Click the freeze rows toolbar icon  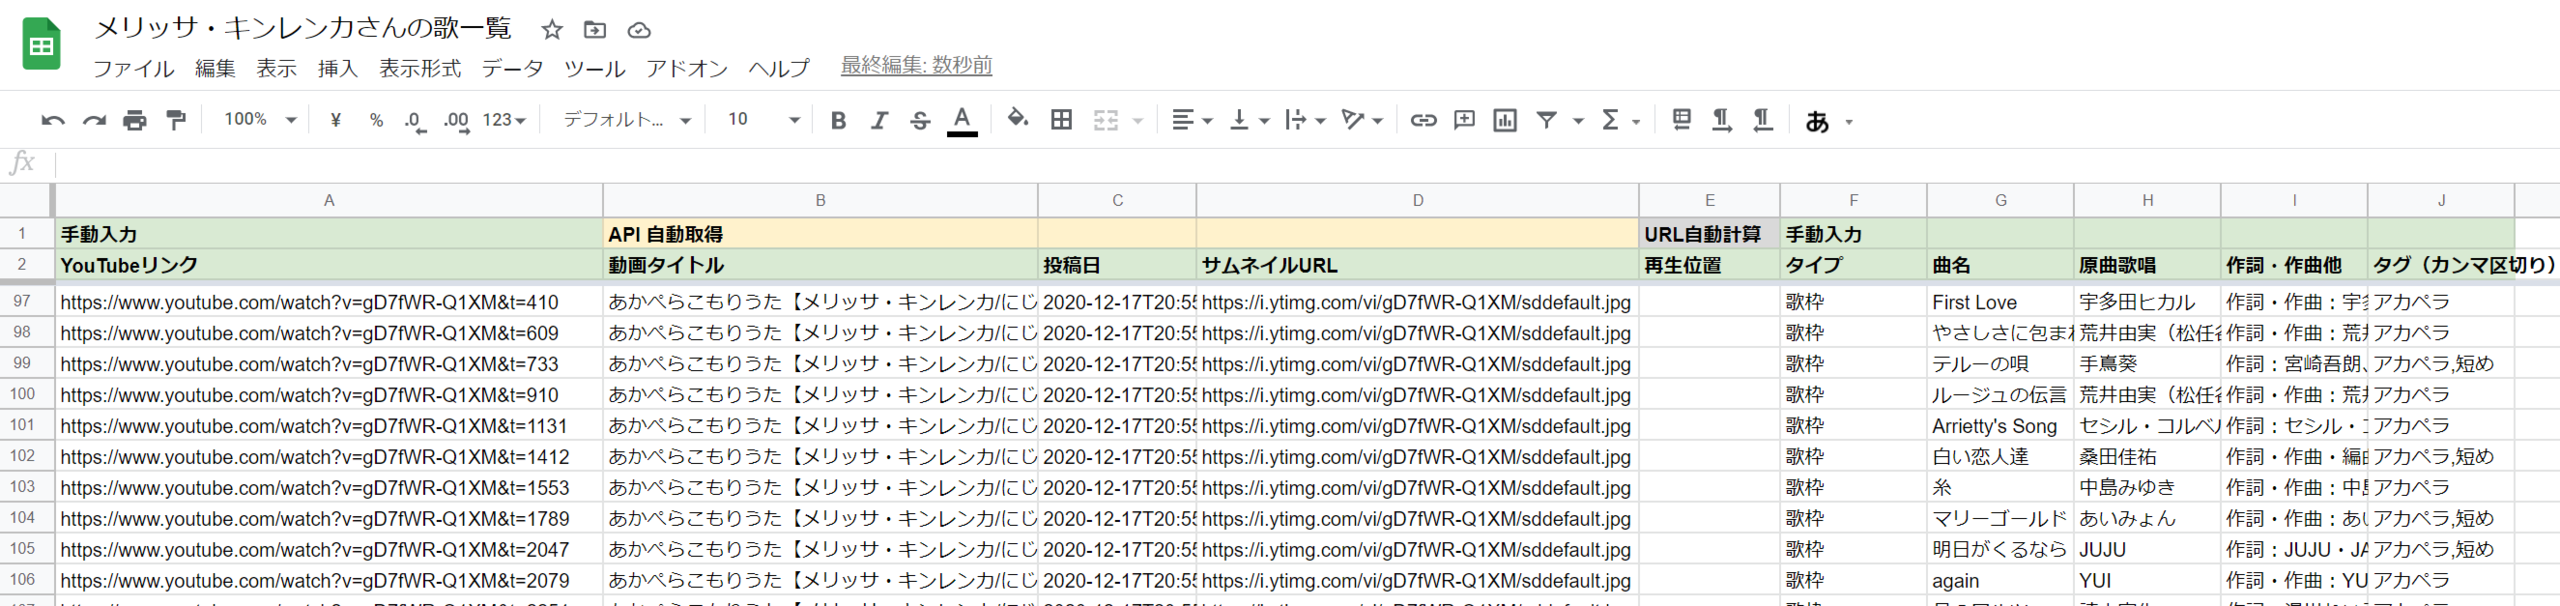click(x=1682, y=120)
